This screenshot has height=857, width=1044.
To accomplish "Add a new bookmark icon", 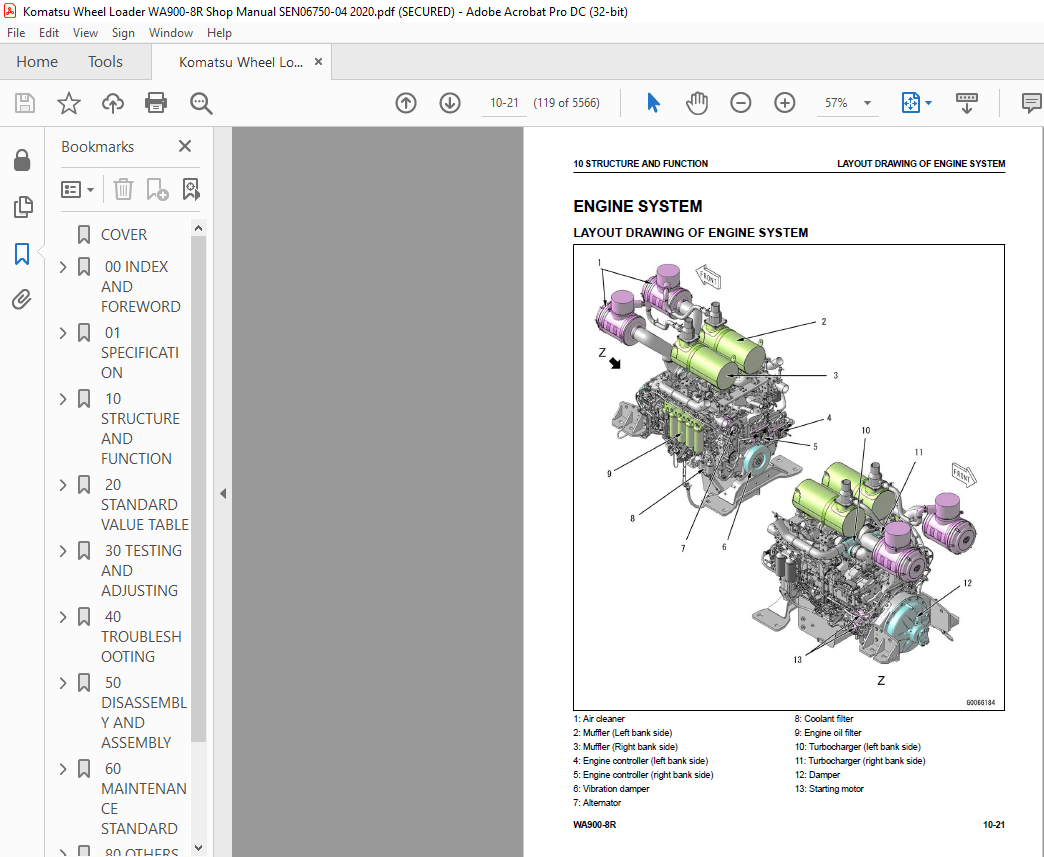I will (x=157, y=189).
